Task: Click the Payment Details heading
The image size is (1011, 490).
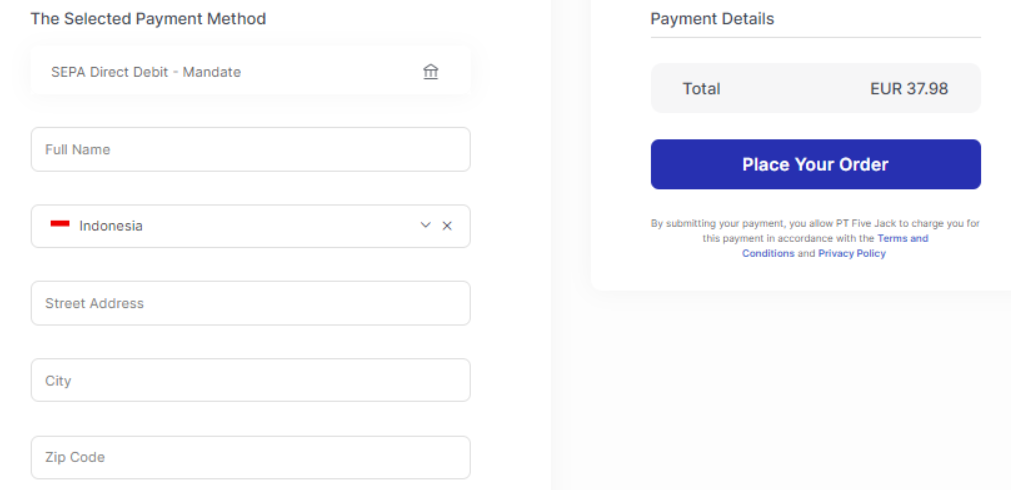Action: click(712, 19)
